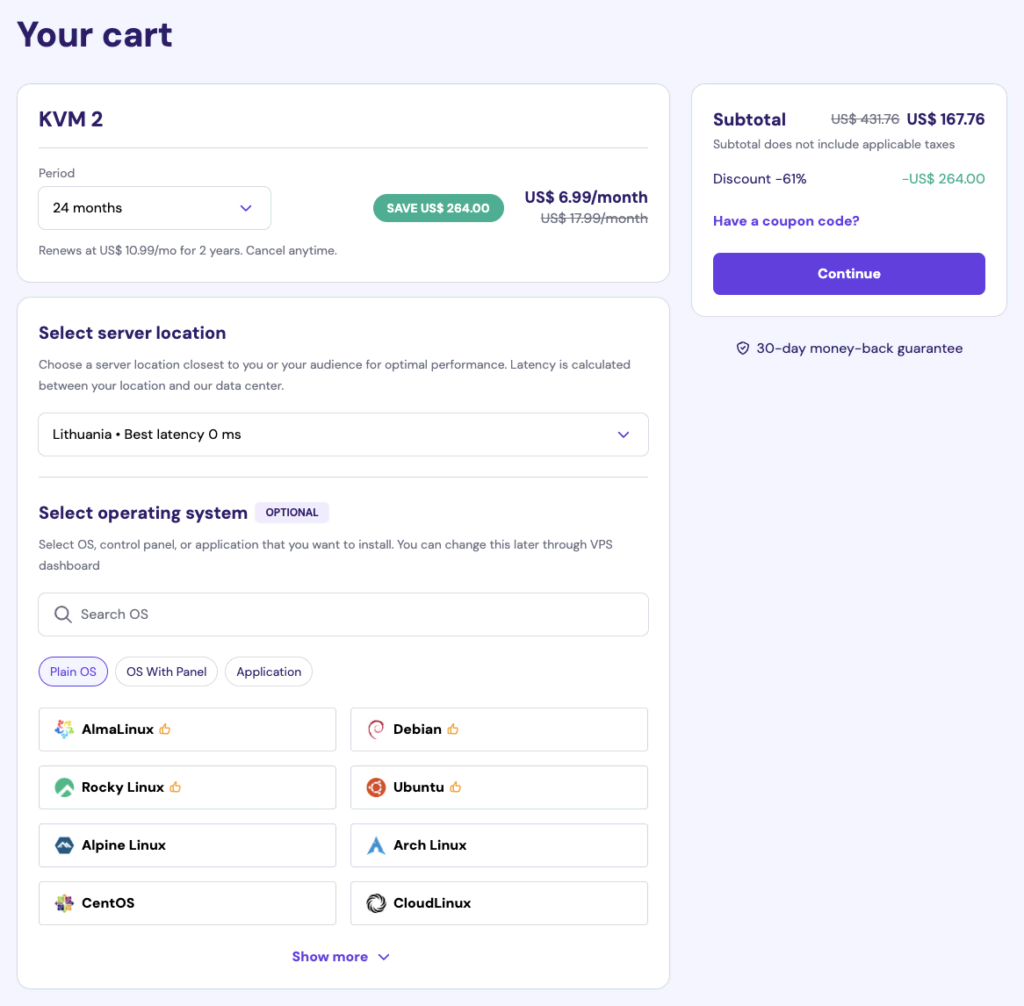The image size is (1024, 1006).
Task: Switch to the Application tab
Action: pyautogui.click(x=268, y=672)
